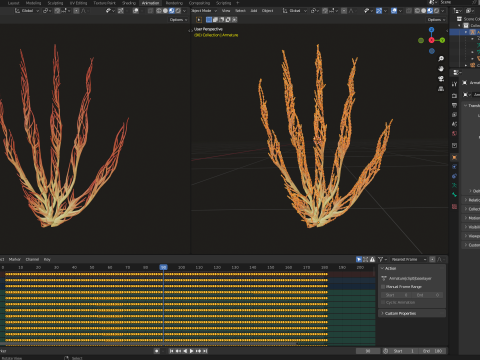
Task: Expand the Collections panel in properties
Action: pos(471,209)
